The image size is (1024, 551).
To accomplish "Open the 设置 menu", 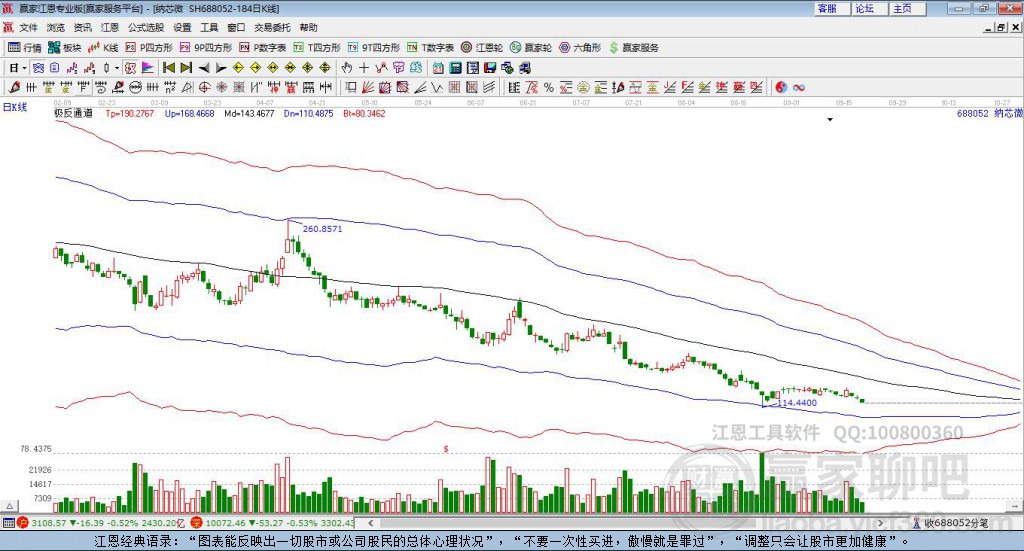I will [x=182, y=27].
